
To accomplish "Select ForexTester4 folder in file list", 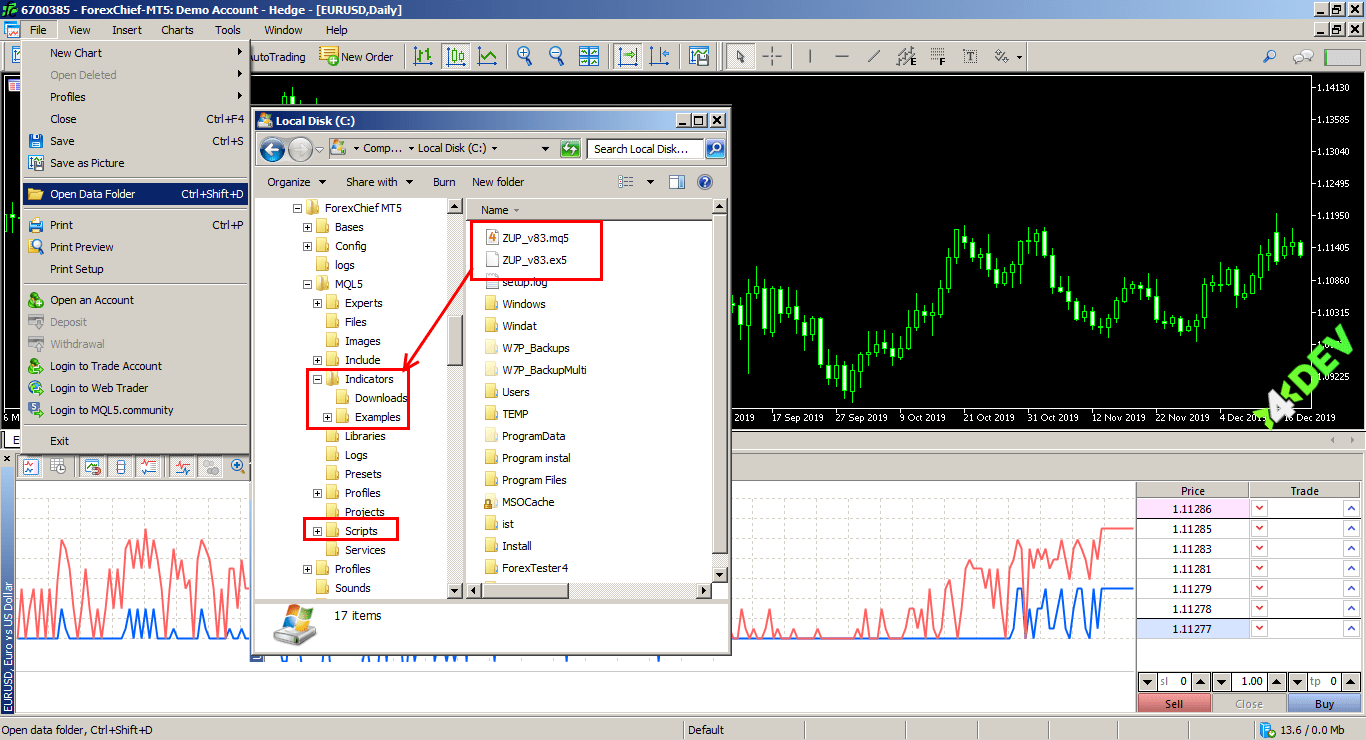I will [x=526, y=568].
